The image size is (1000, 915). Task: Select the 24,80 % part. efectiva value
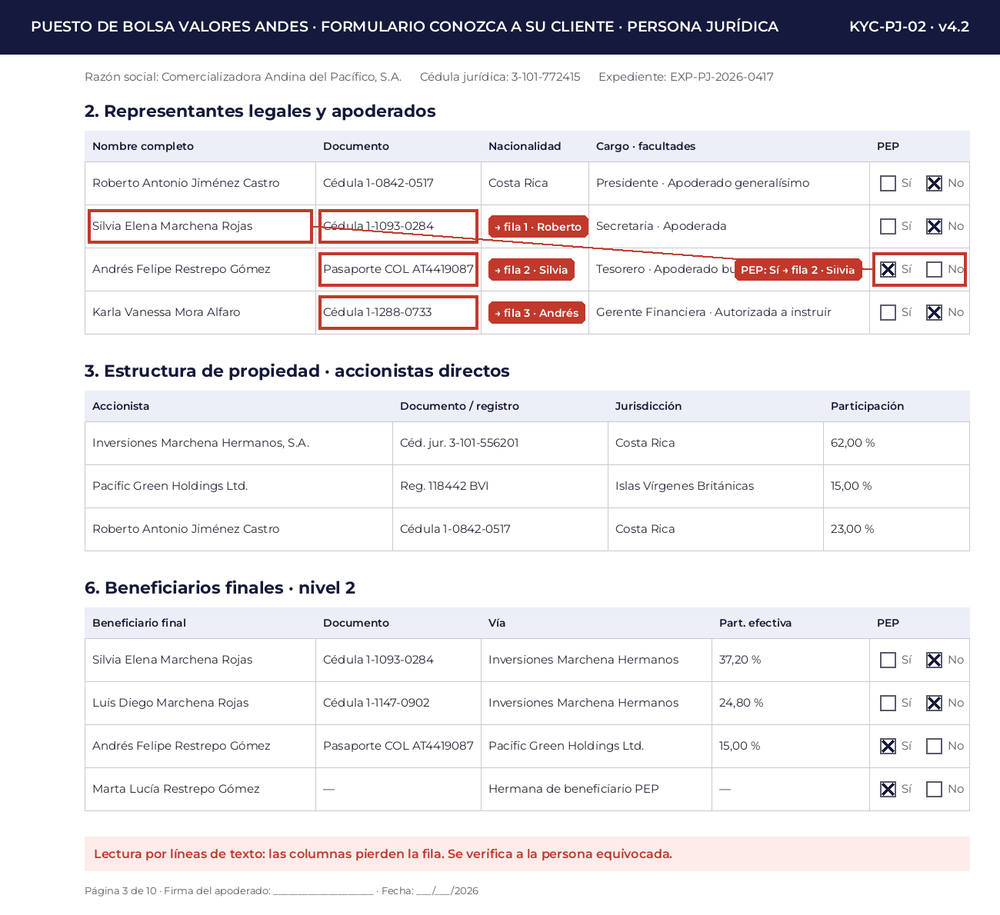741,703
